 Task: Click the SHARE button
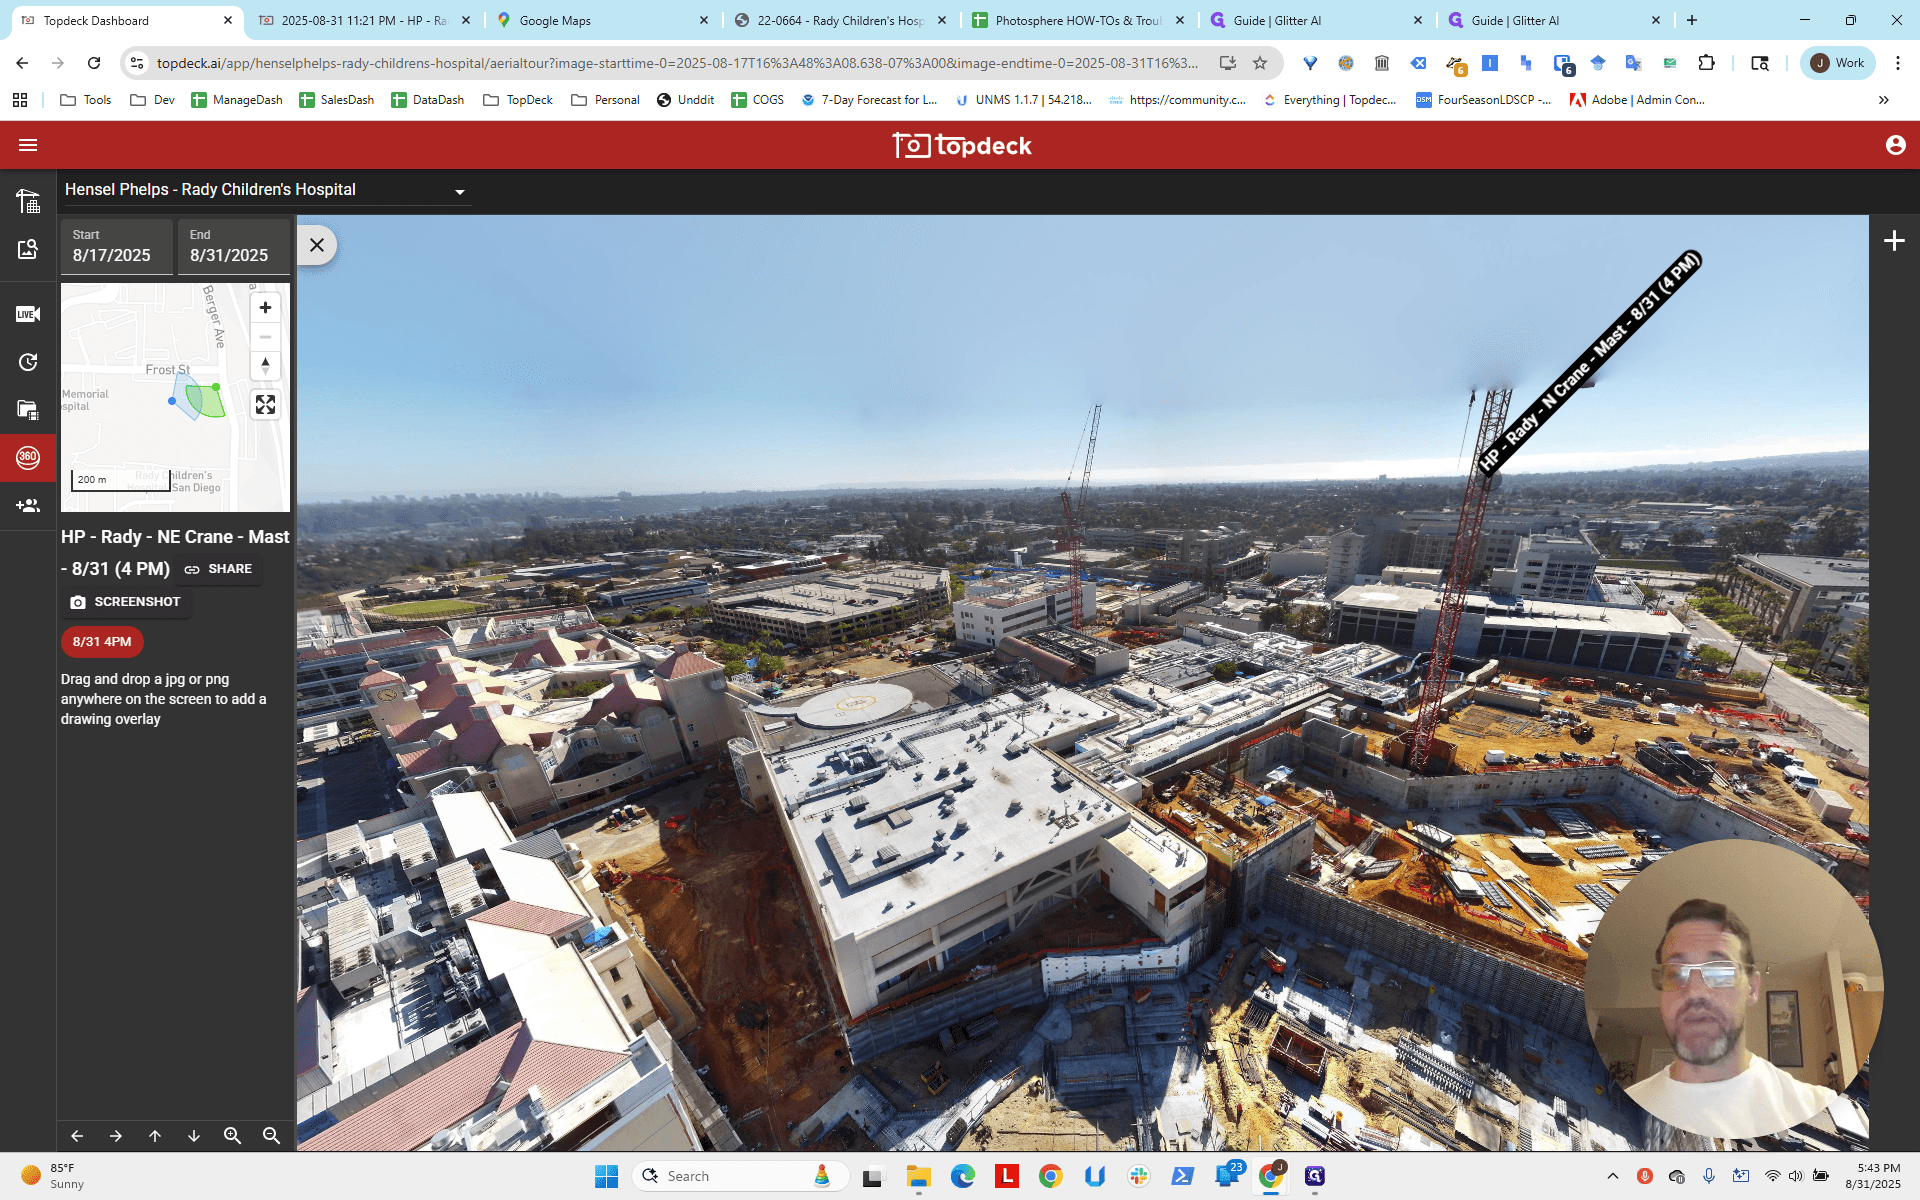coord(219,569)
